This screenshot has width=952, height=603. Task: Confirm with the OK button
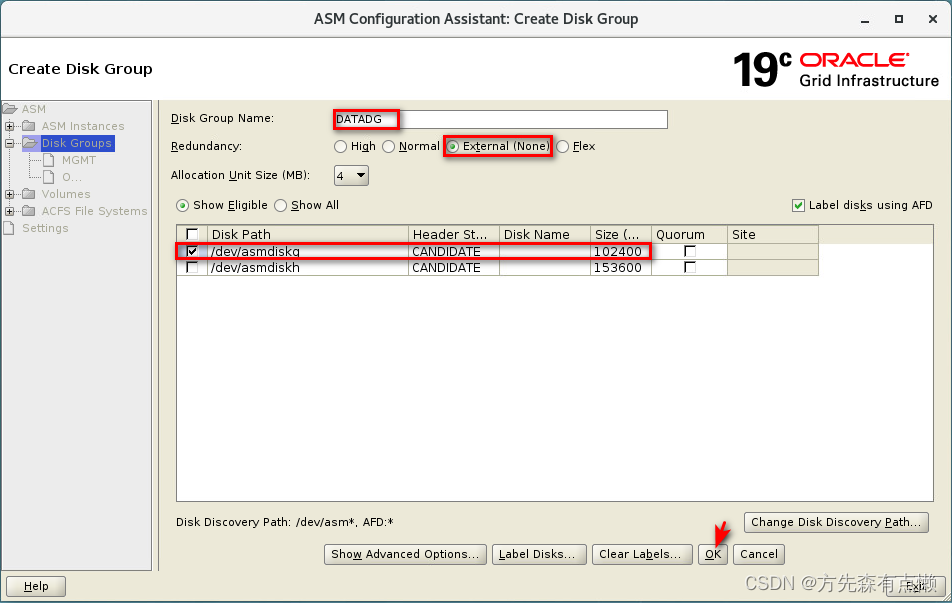point(713,554)
